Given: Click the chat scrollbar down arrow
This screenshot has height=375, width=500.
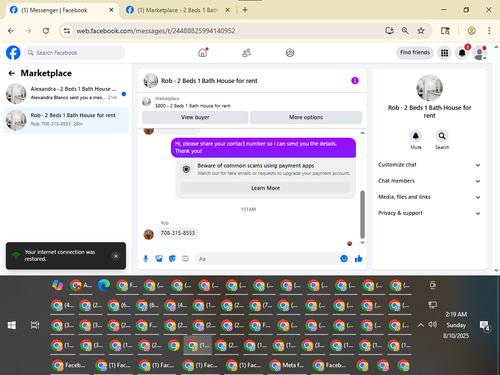Looking at the screenshot, I should pyautogui.click(x=362, y=243).
